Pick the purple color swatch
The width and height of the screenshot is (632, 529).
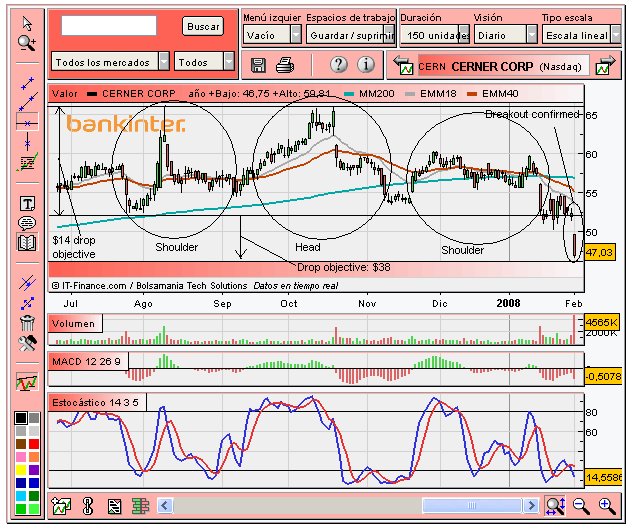(x=34, y=470)
